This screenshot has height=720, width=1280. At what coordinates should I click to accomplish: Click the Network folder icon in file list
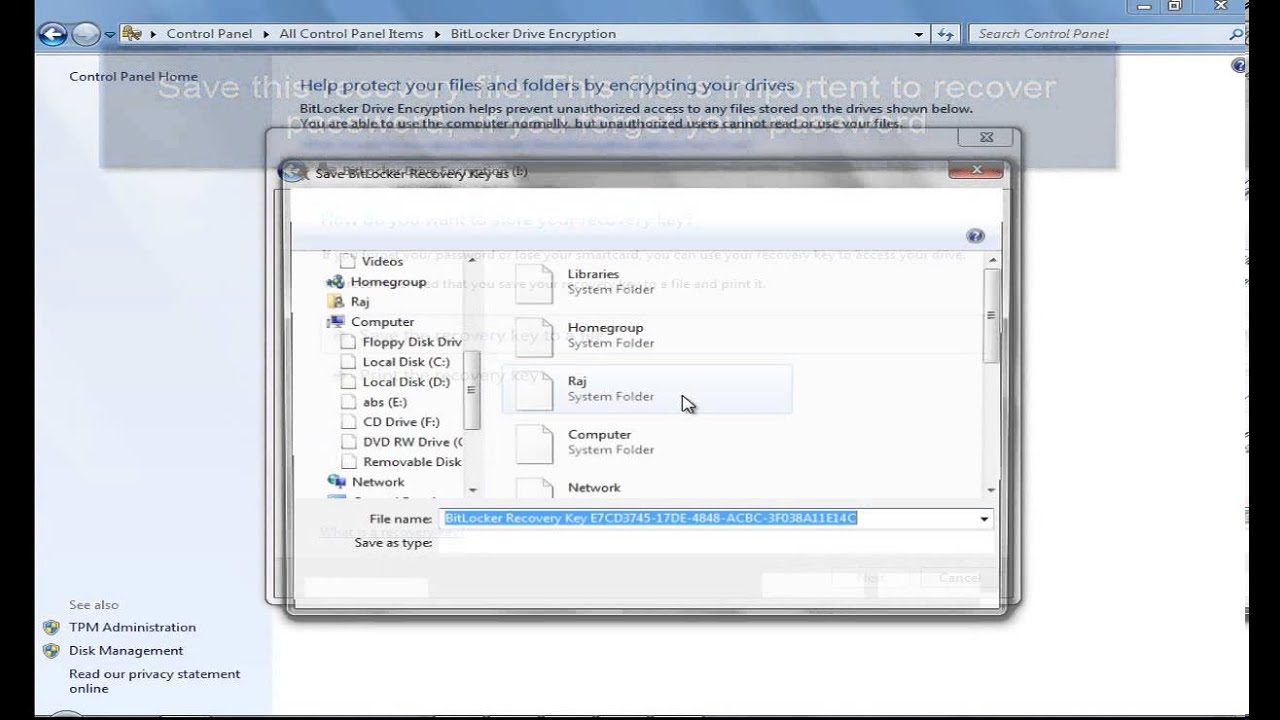534,488
